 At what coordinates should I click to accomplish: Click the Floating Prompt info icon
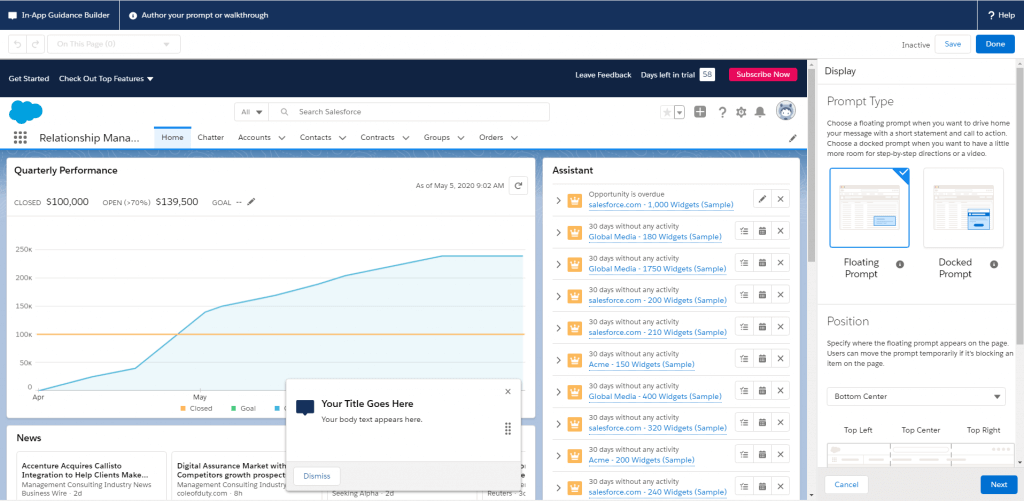900,265
